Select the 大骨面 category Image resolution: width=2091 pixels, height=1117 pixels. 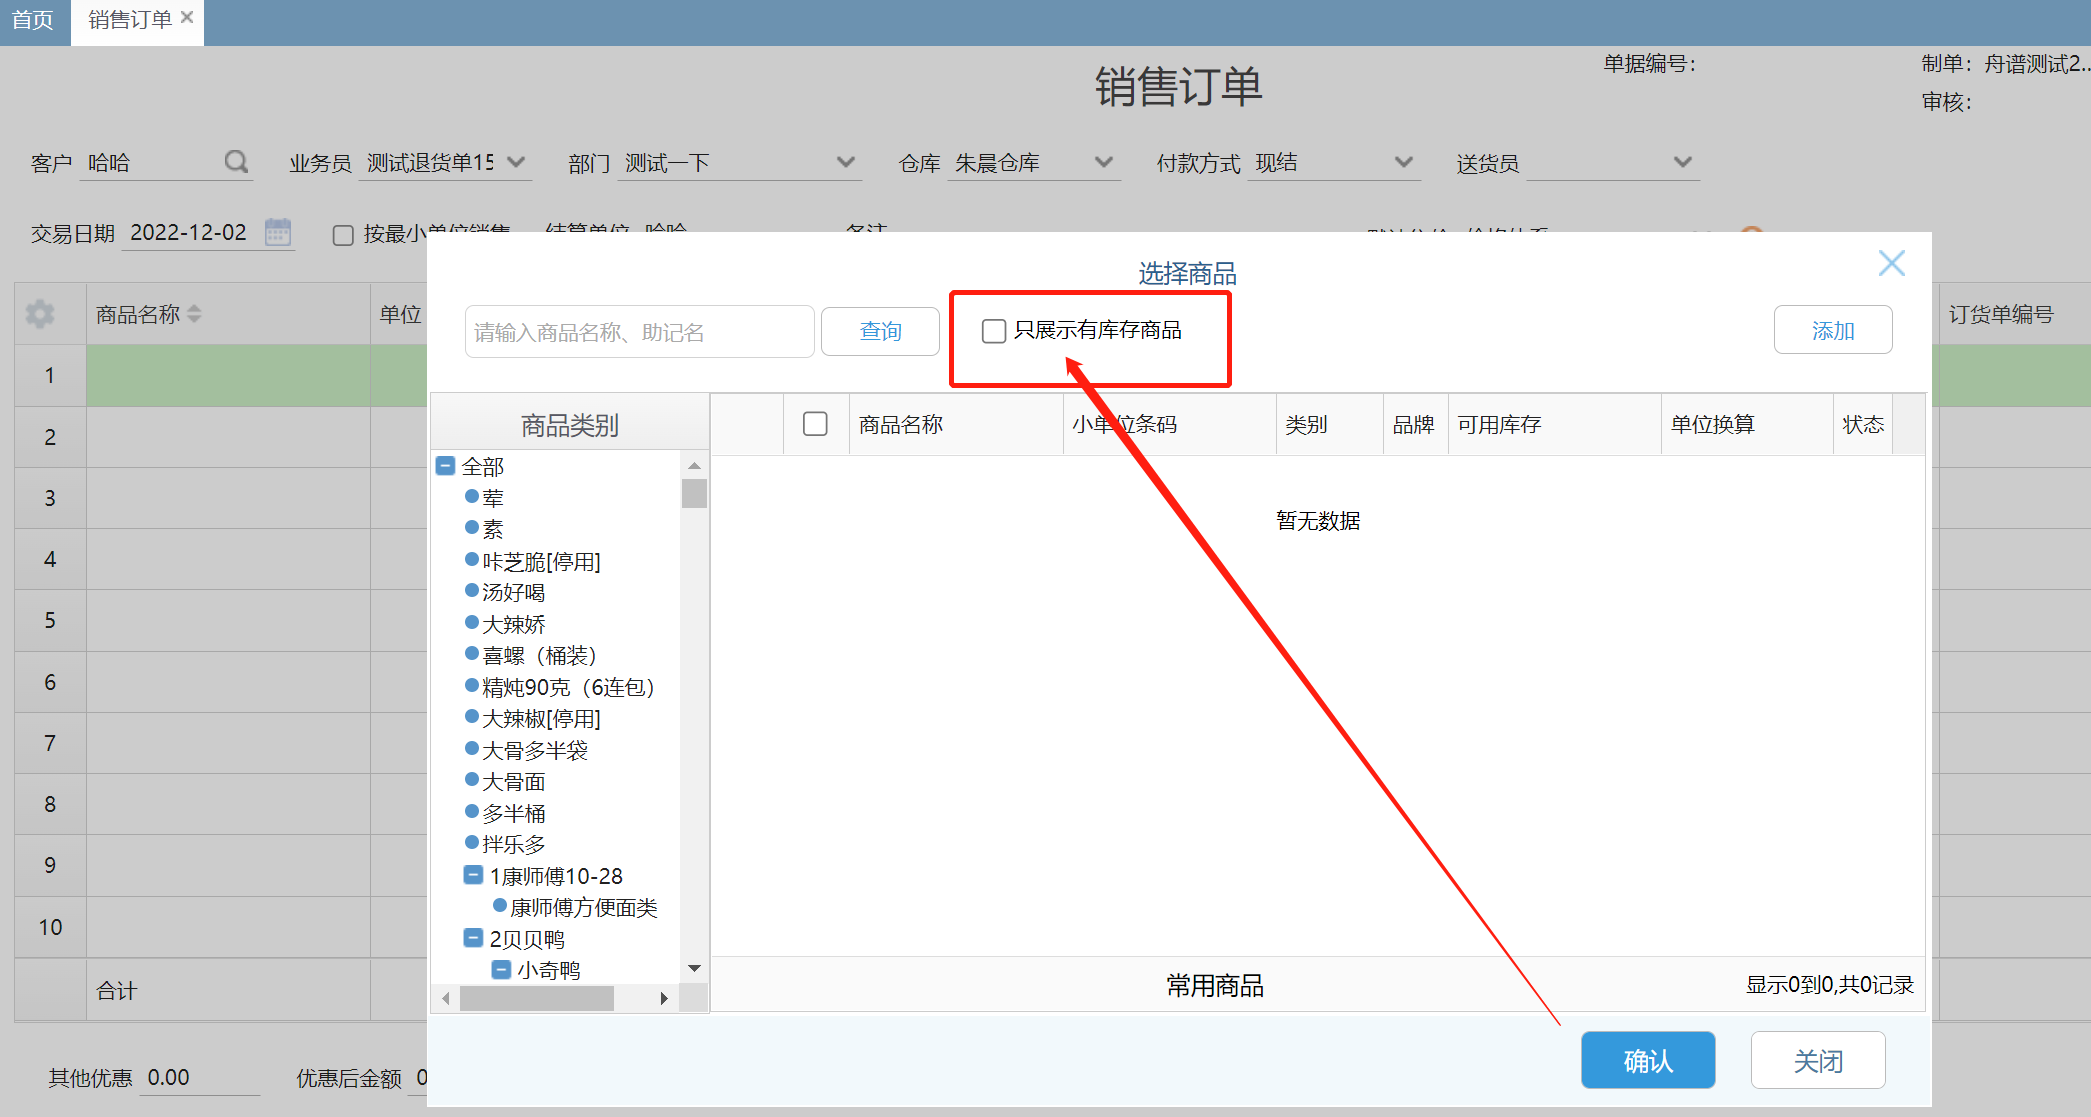514,782
